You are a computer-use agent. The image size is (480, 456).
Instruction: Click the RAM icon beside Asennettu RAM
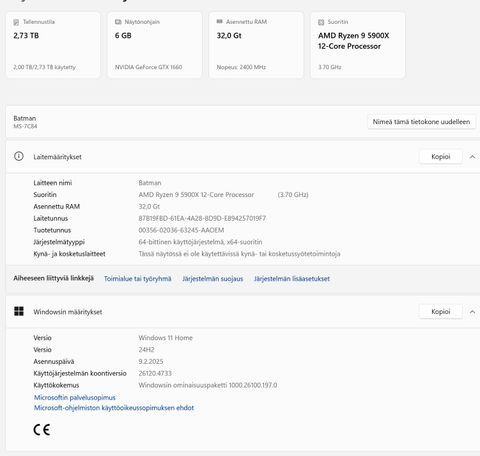(219, 21)
